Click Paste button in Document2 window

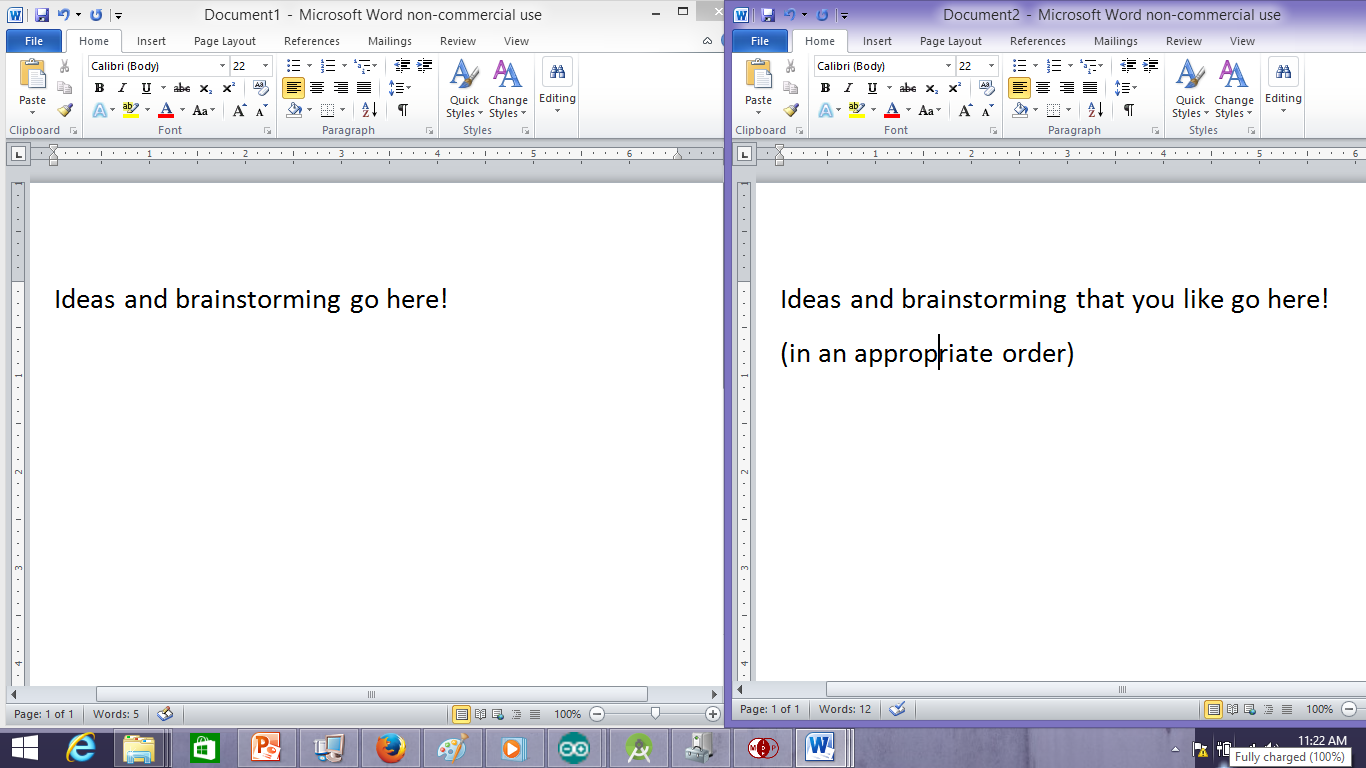click(x=759, y=88)
